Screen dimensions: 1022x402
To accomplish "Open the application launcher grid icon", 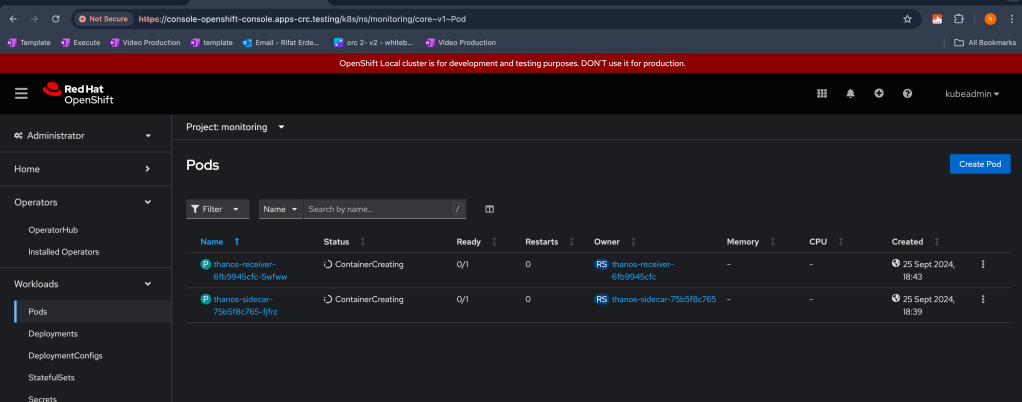I will pos(822,94).
